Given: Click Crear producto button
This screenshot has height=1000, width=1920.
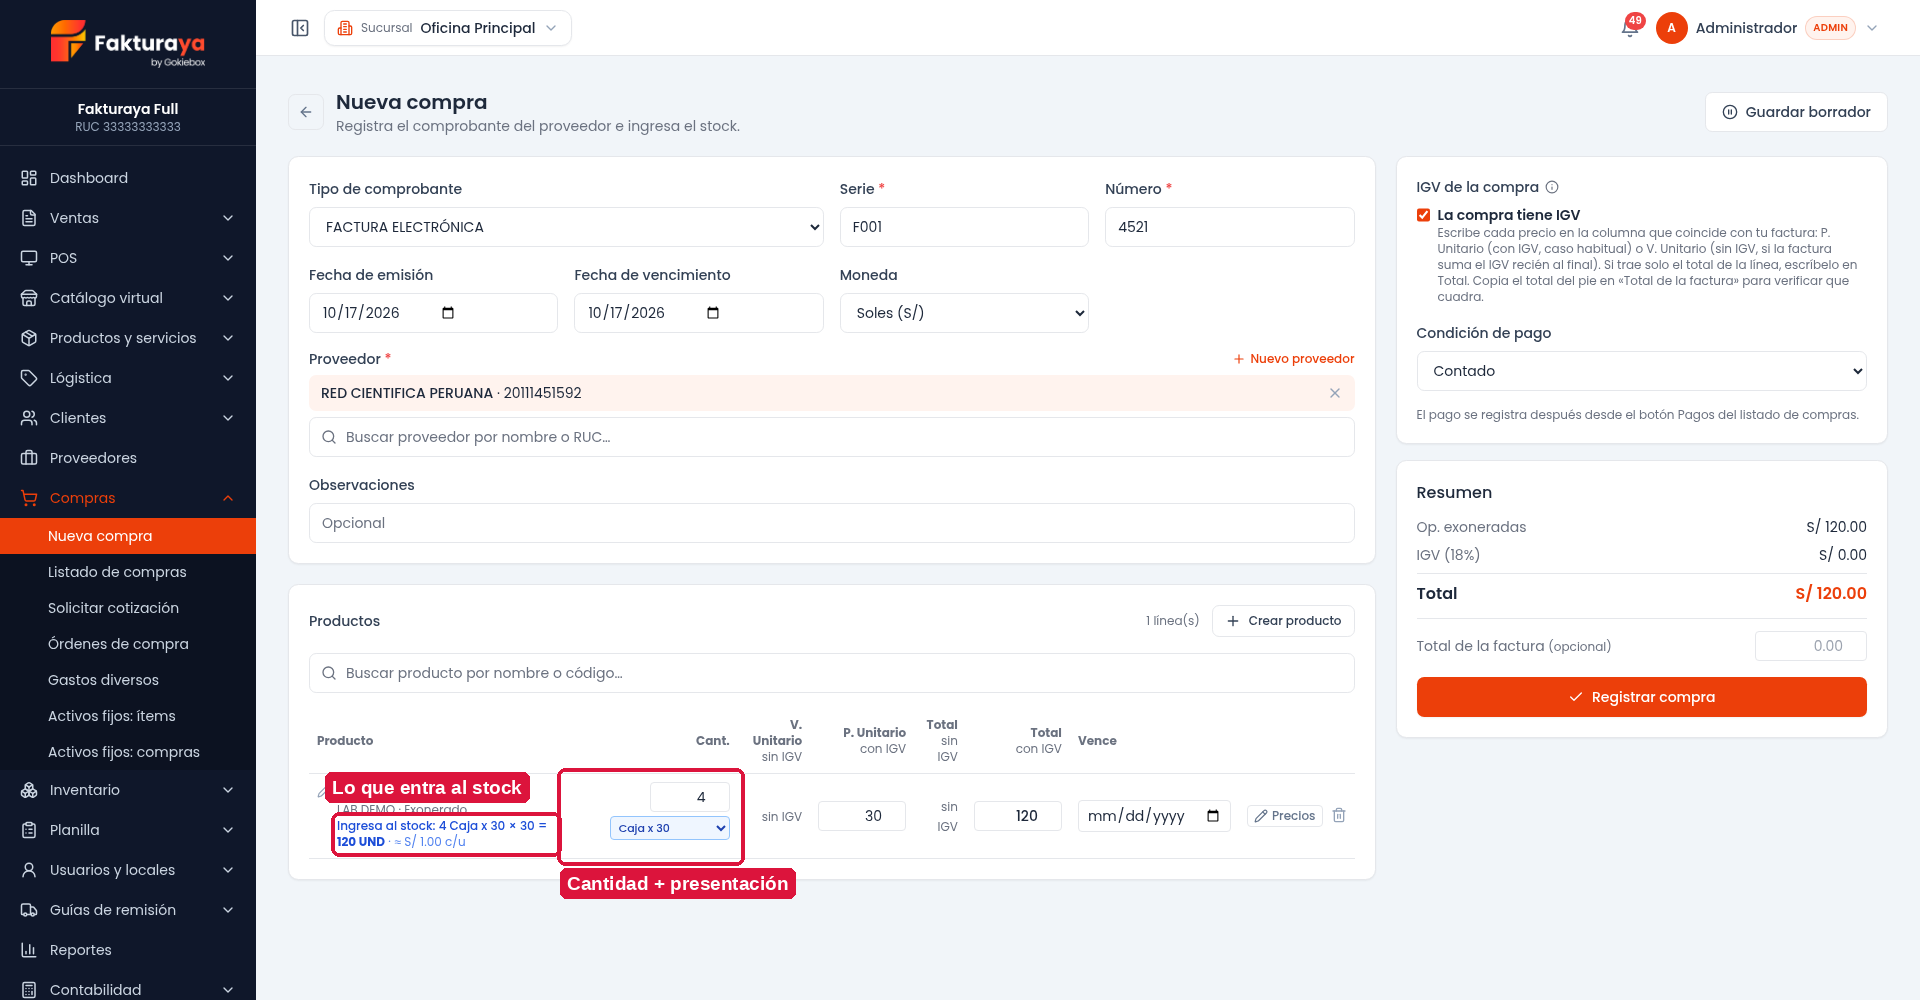Looking at the screenshot, I should [x=1283, y=621].
